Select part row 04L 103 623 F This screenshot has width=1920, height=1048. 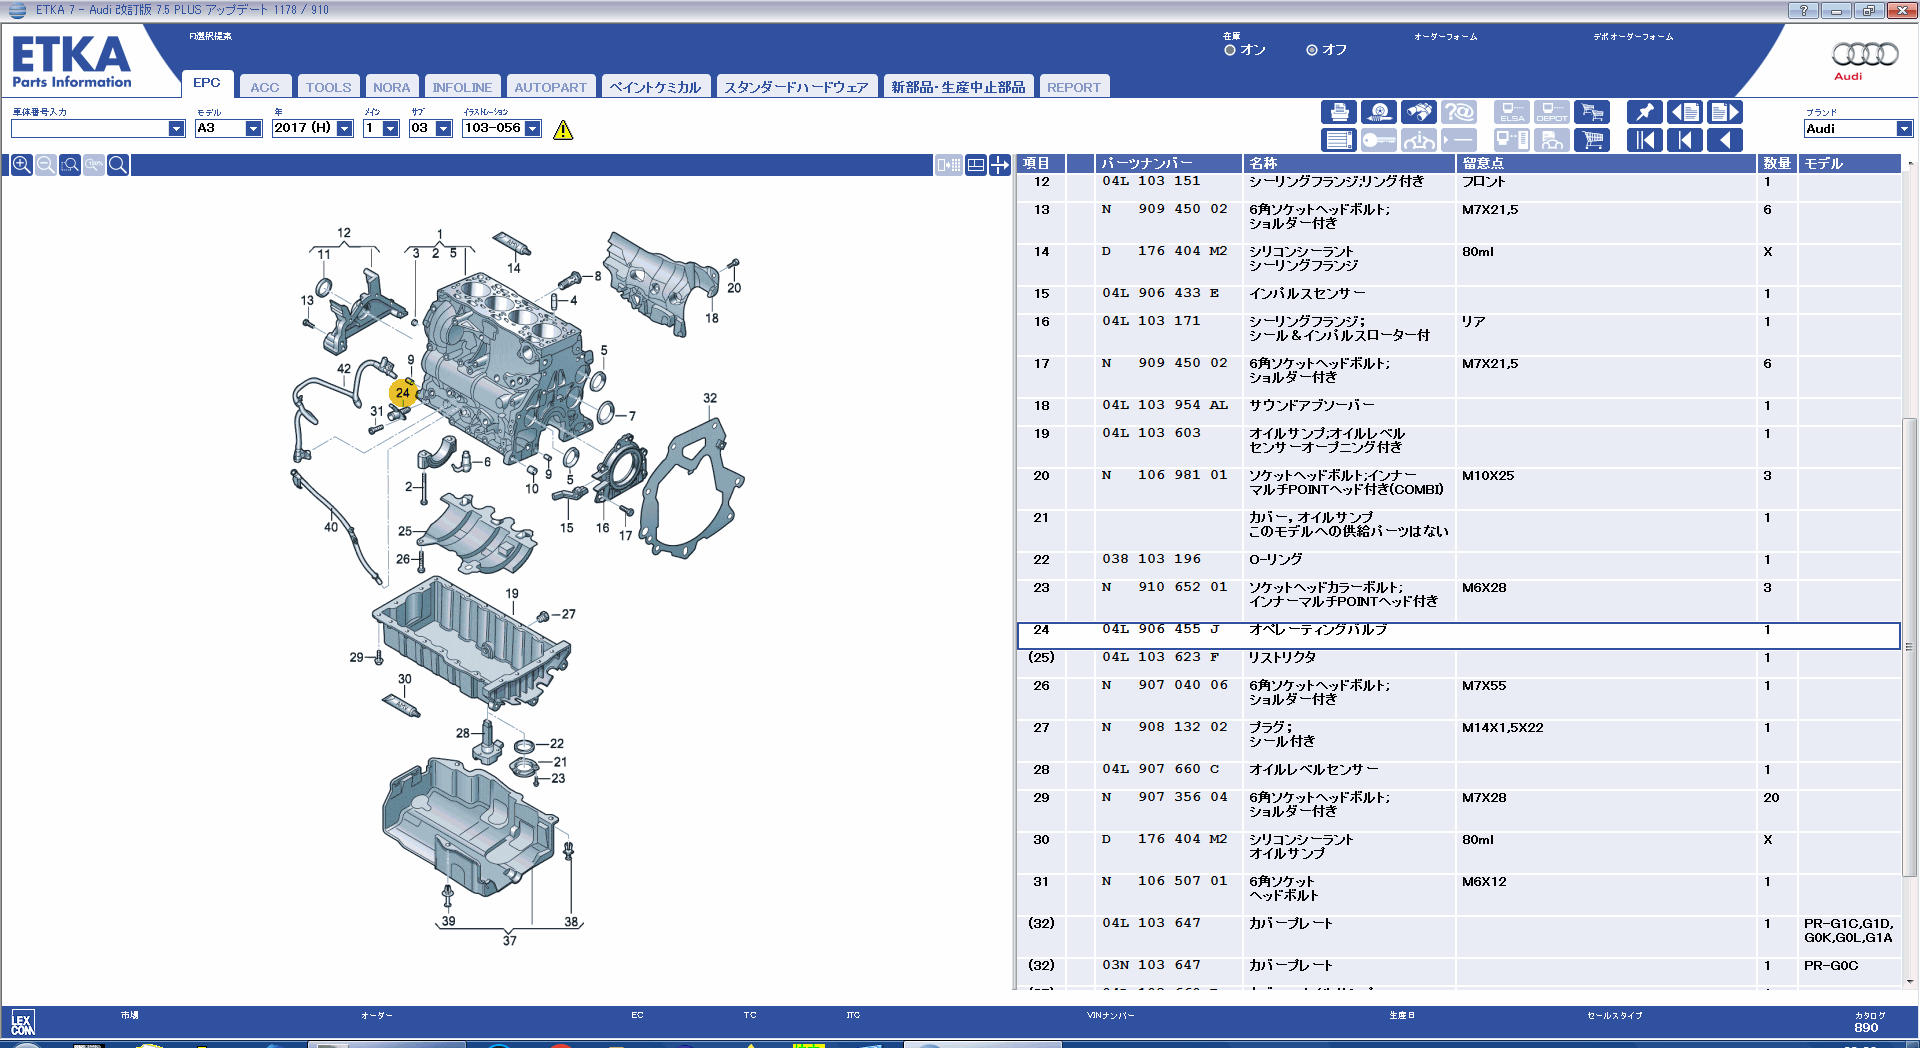click(1160, 658)
